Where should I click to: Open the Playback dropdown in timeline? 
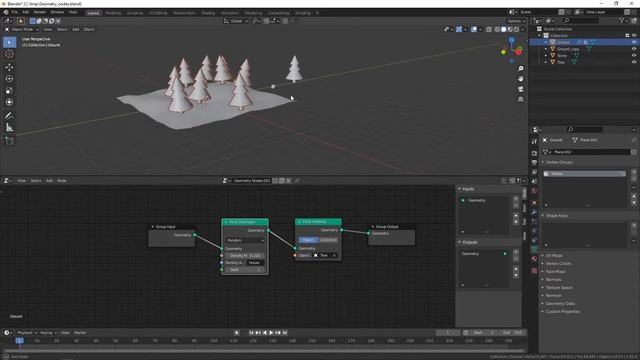tap(27, 333)
